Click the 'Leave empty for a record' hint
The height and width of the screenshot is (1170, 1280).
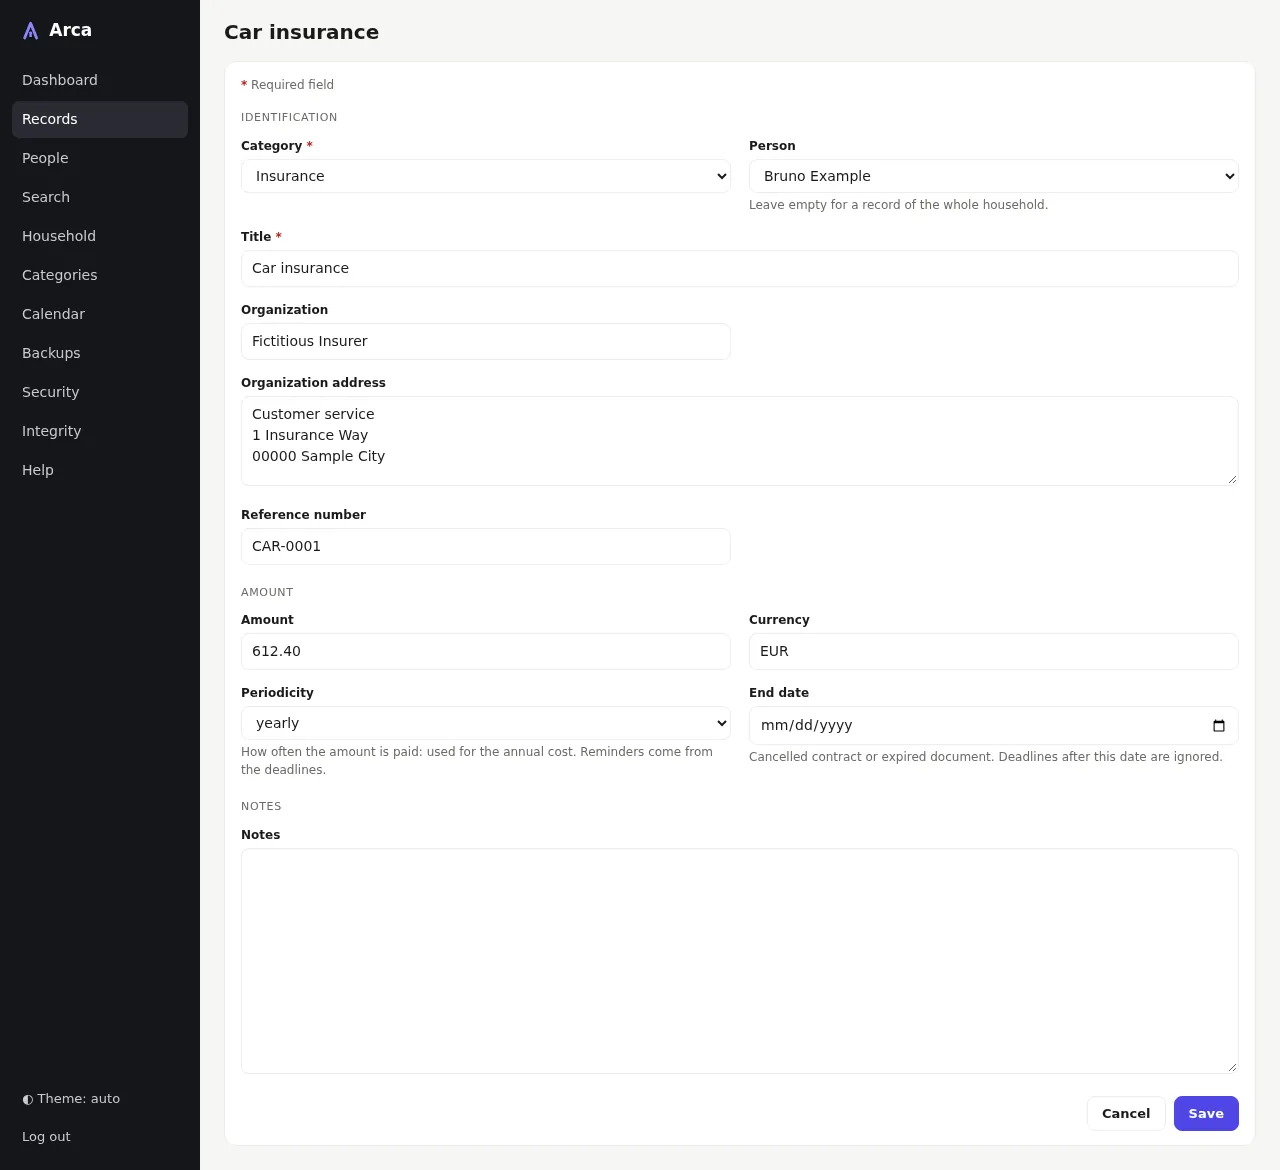click(x=898, y=205)
